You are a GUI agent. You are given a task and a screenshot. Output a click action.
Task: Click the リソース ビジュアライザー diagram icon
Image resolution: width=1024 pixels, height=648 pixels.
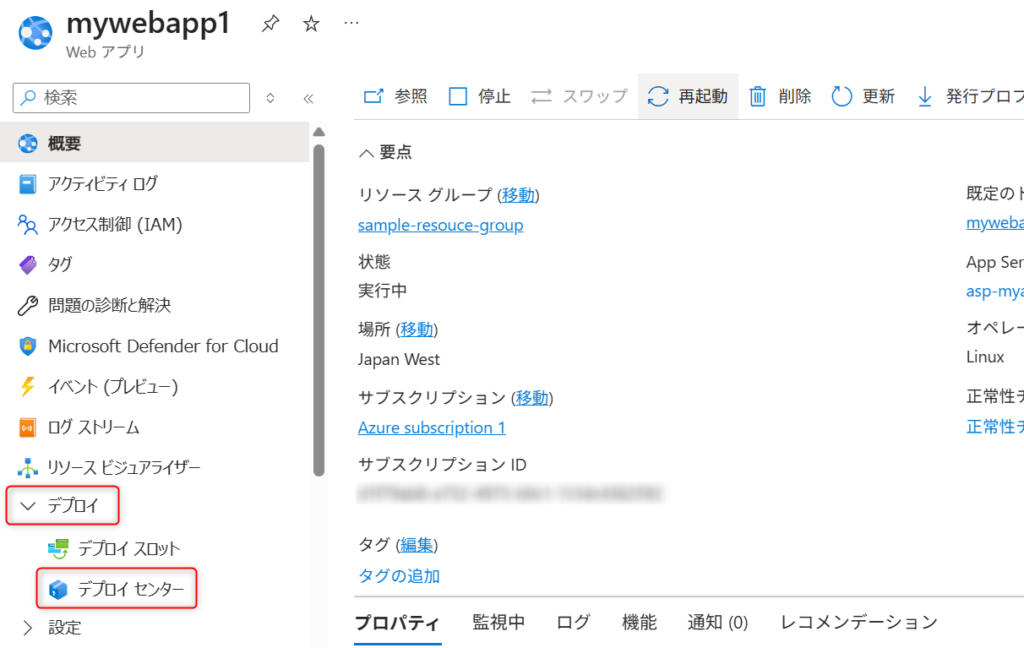(x=27, y=467)
